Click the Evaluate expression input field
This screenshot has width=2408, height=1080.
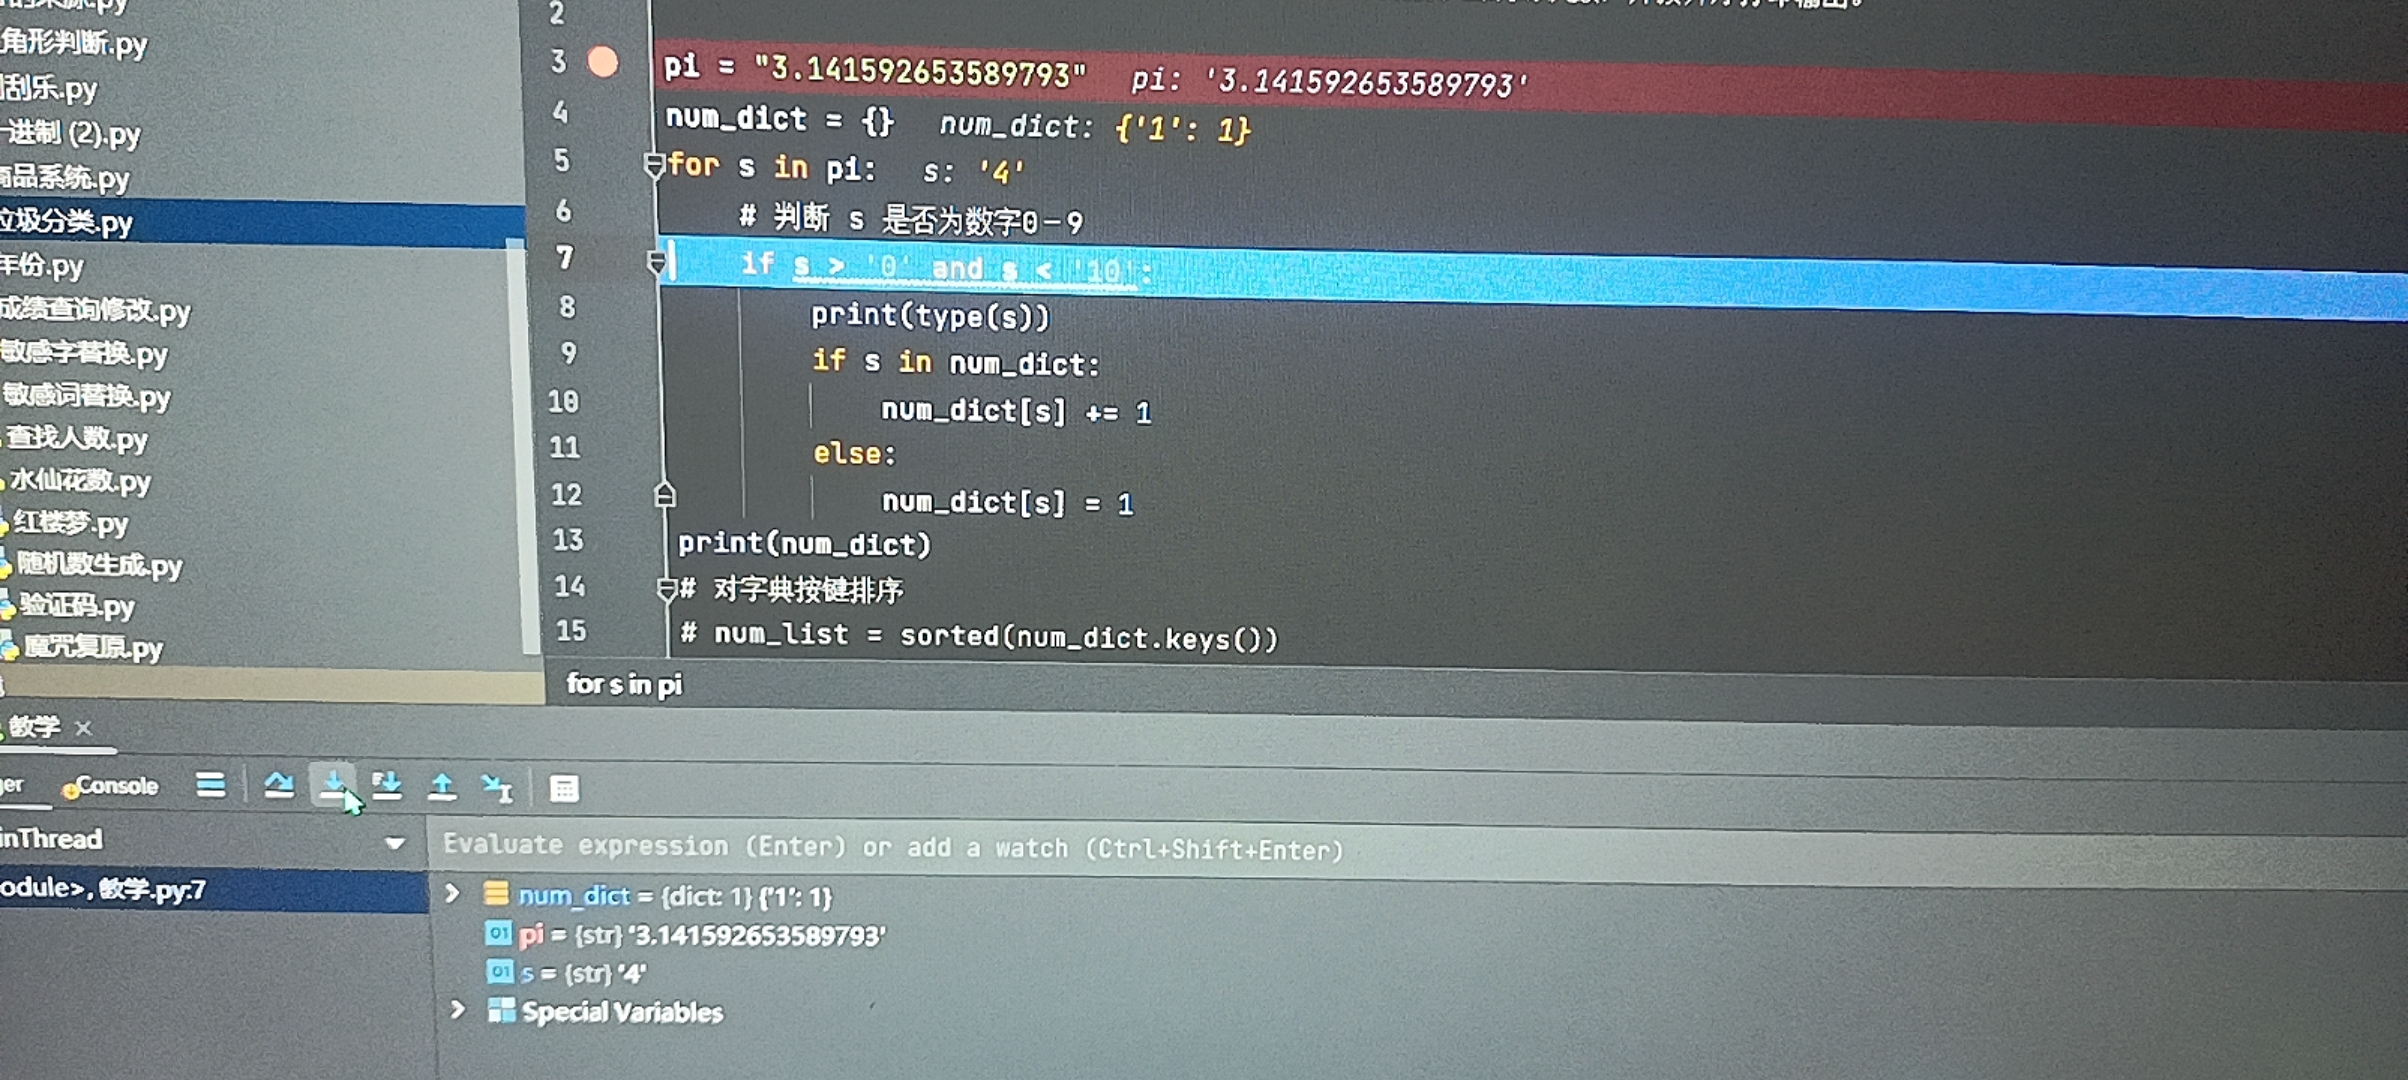(x=900, y=848)
